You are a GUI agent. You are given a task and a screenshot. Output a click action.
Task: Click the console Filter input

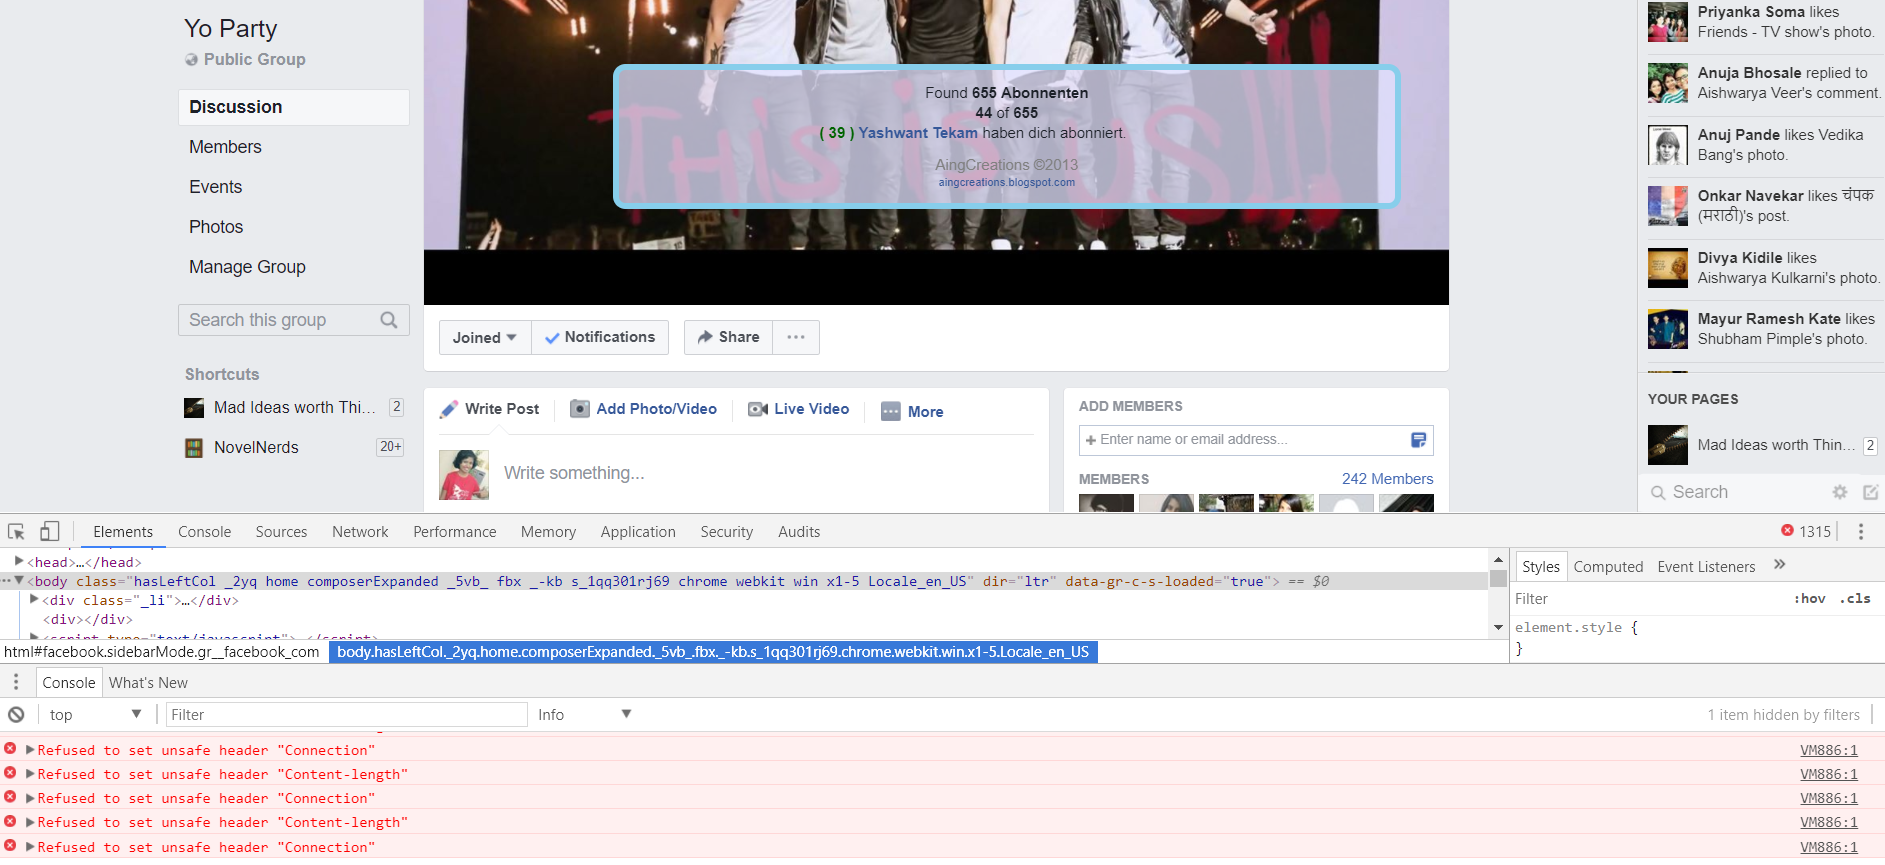pyautogui.click(x=346, y=714)
